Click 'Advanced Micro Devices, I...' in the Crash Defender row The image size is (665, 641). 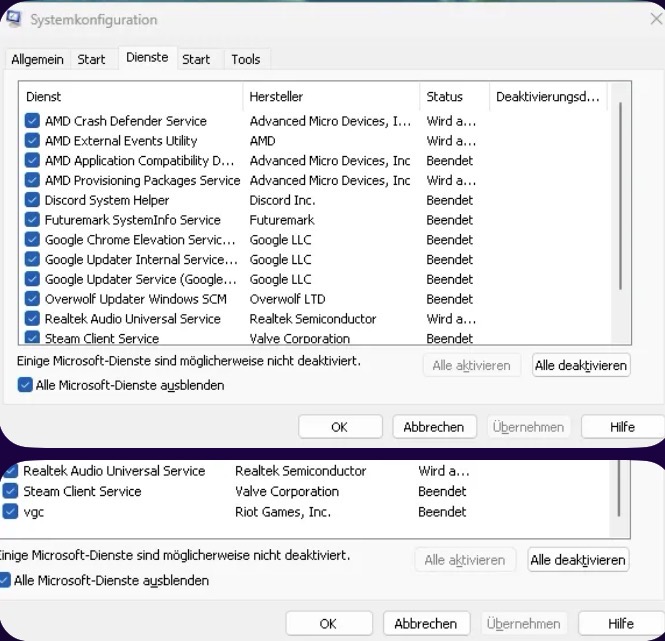330,121
